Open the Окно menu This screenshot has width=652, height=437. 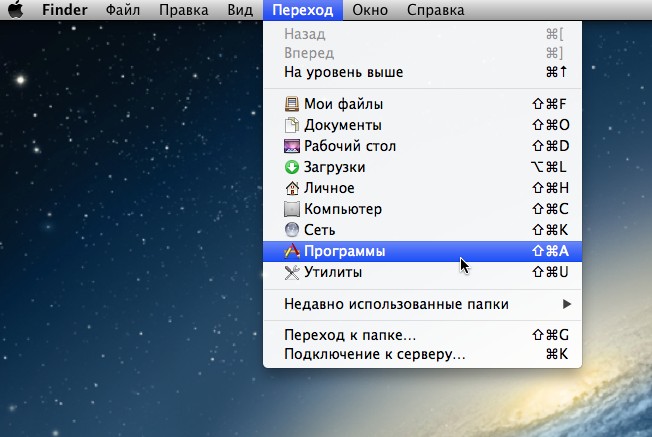(x=370, y=10)
